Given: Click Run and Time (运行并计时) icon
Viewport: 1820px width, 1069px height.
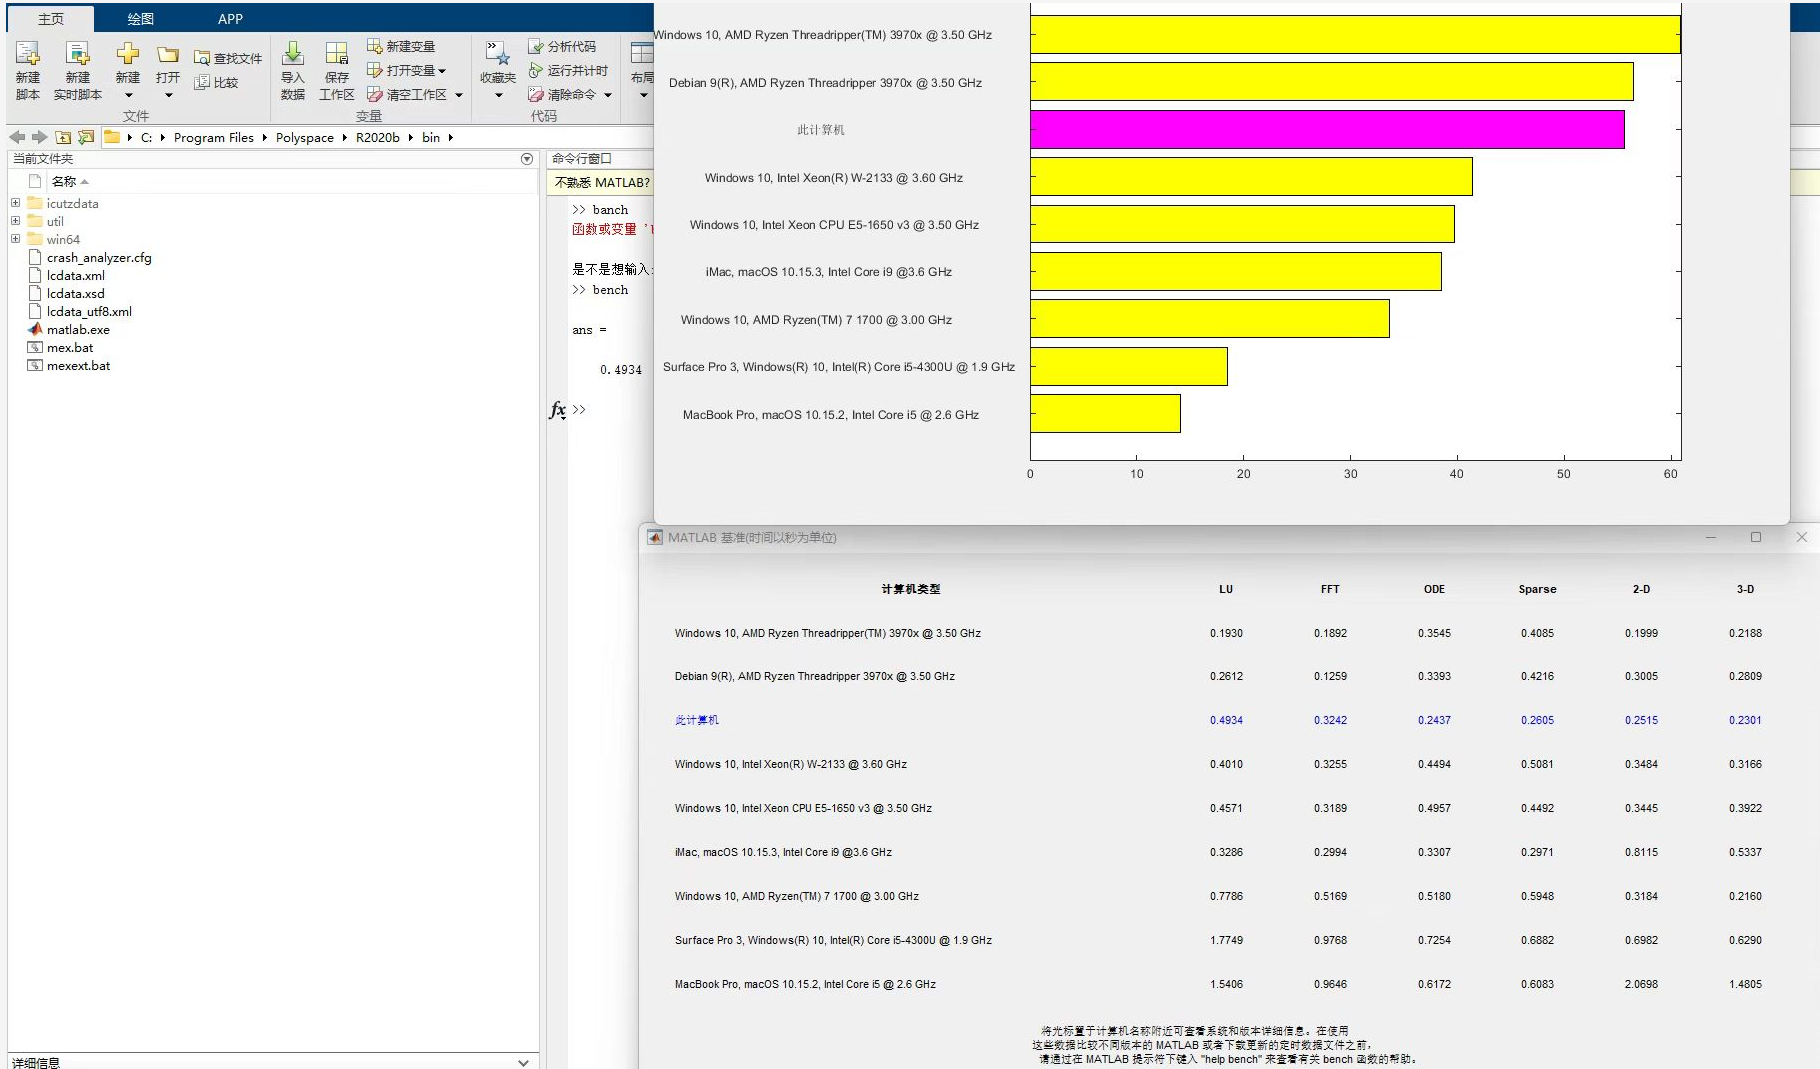Looking at the screenshot, I should click(x=536, y=71).
